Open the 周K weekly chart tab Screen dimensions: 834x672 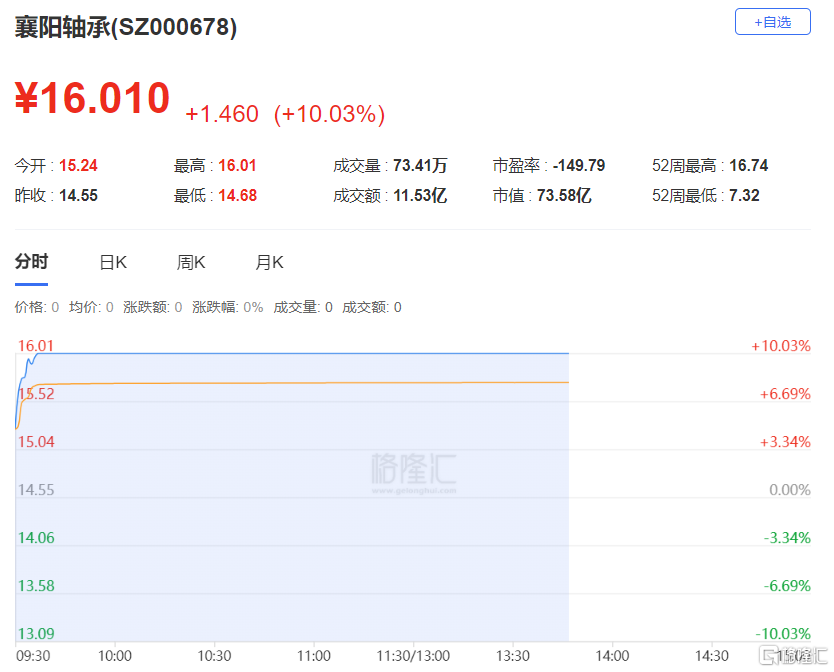pos(191,262)
